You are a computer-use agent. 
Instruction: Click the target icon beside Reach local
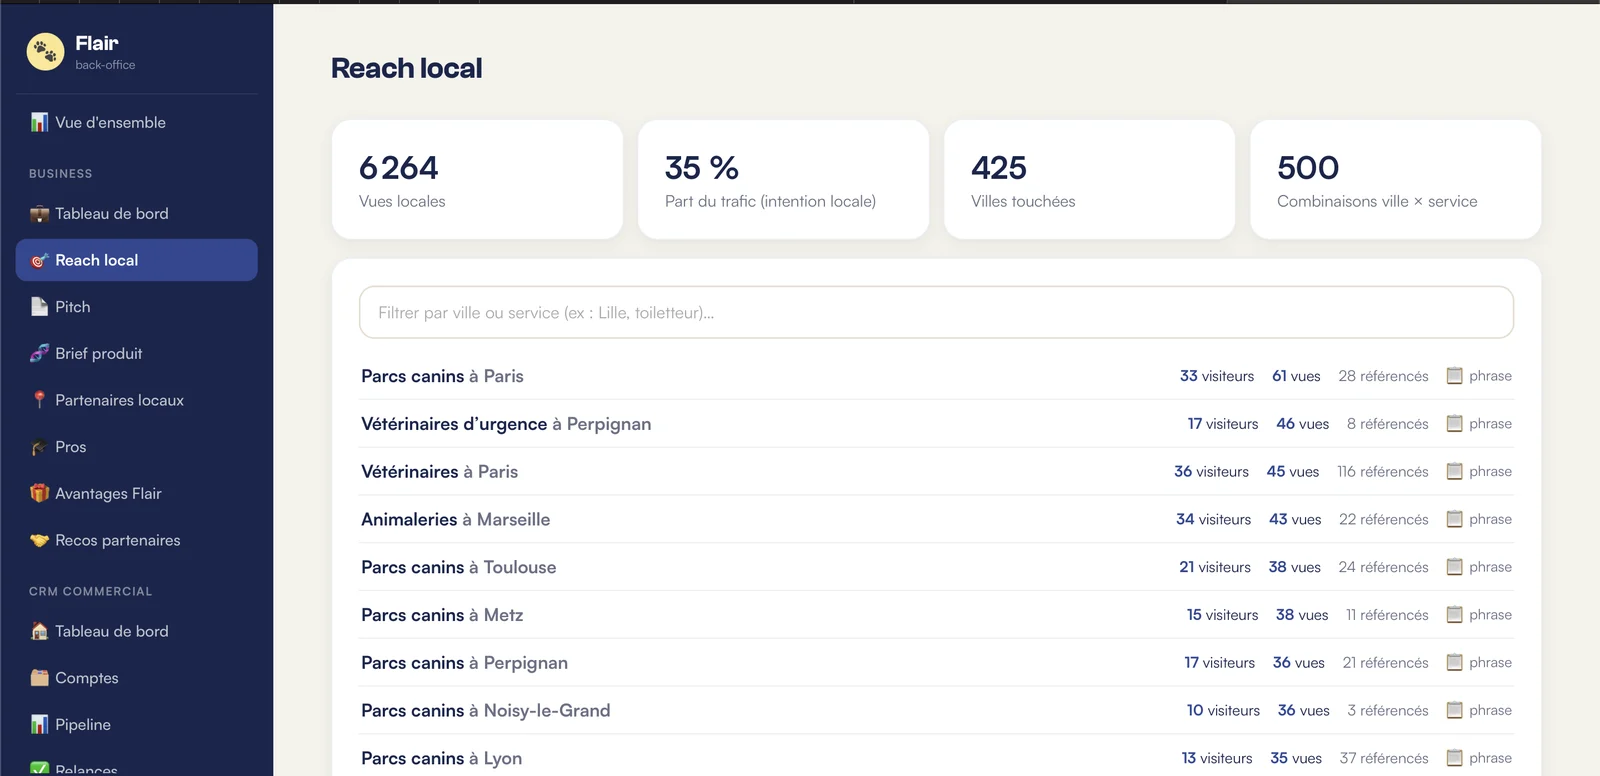tap(39, 260)
